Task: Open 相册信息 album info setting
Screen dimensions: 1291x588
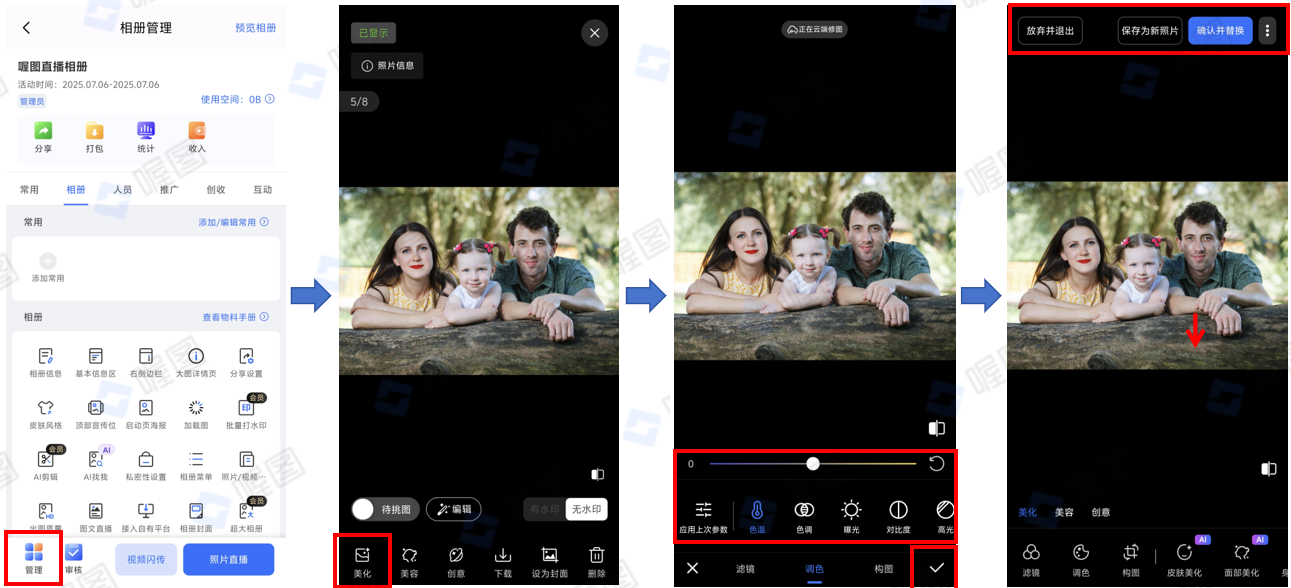Action: pyautogui.click(x=45, y=356)
